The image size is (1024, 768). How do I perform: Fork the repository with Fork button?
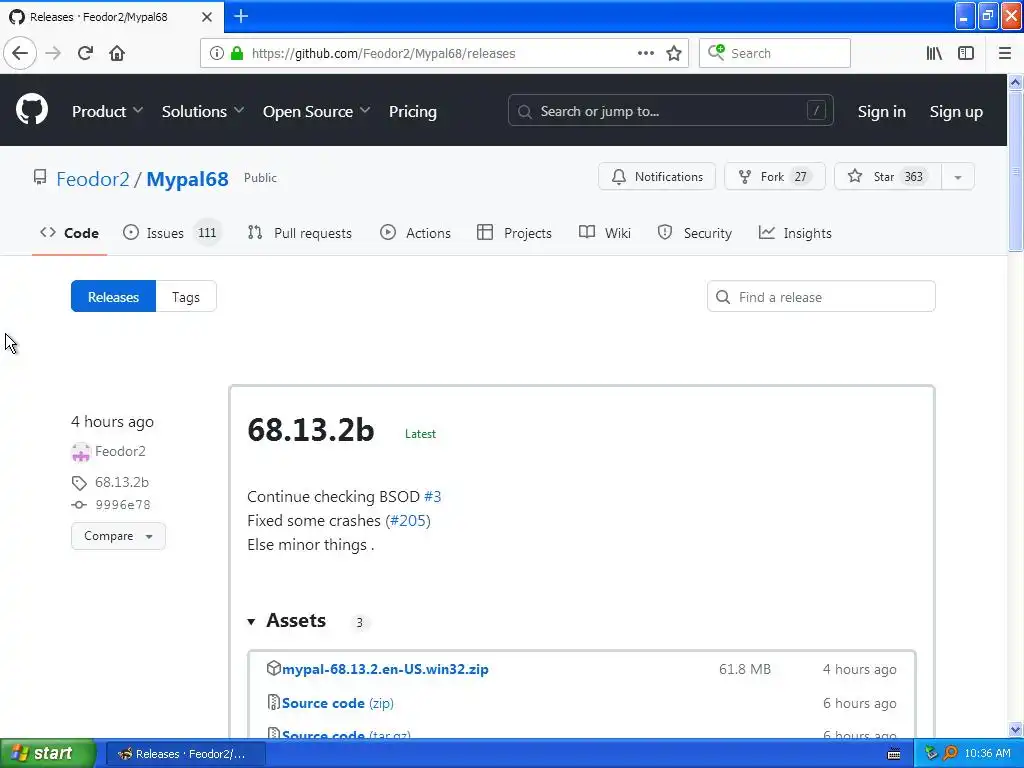(775, 177)
